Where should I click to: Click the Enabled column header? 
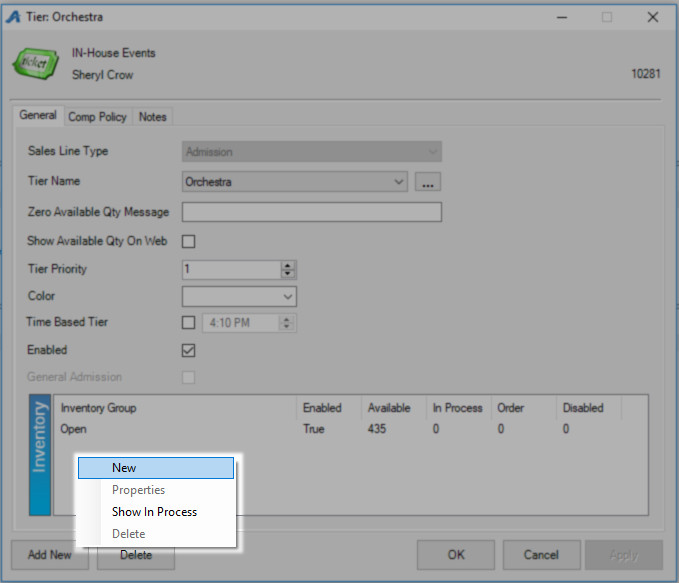(329, 408)
